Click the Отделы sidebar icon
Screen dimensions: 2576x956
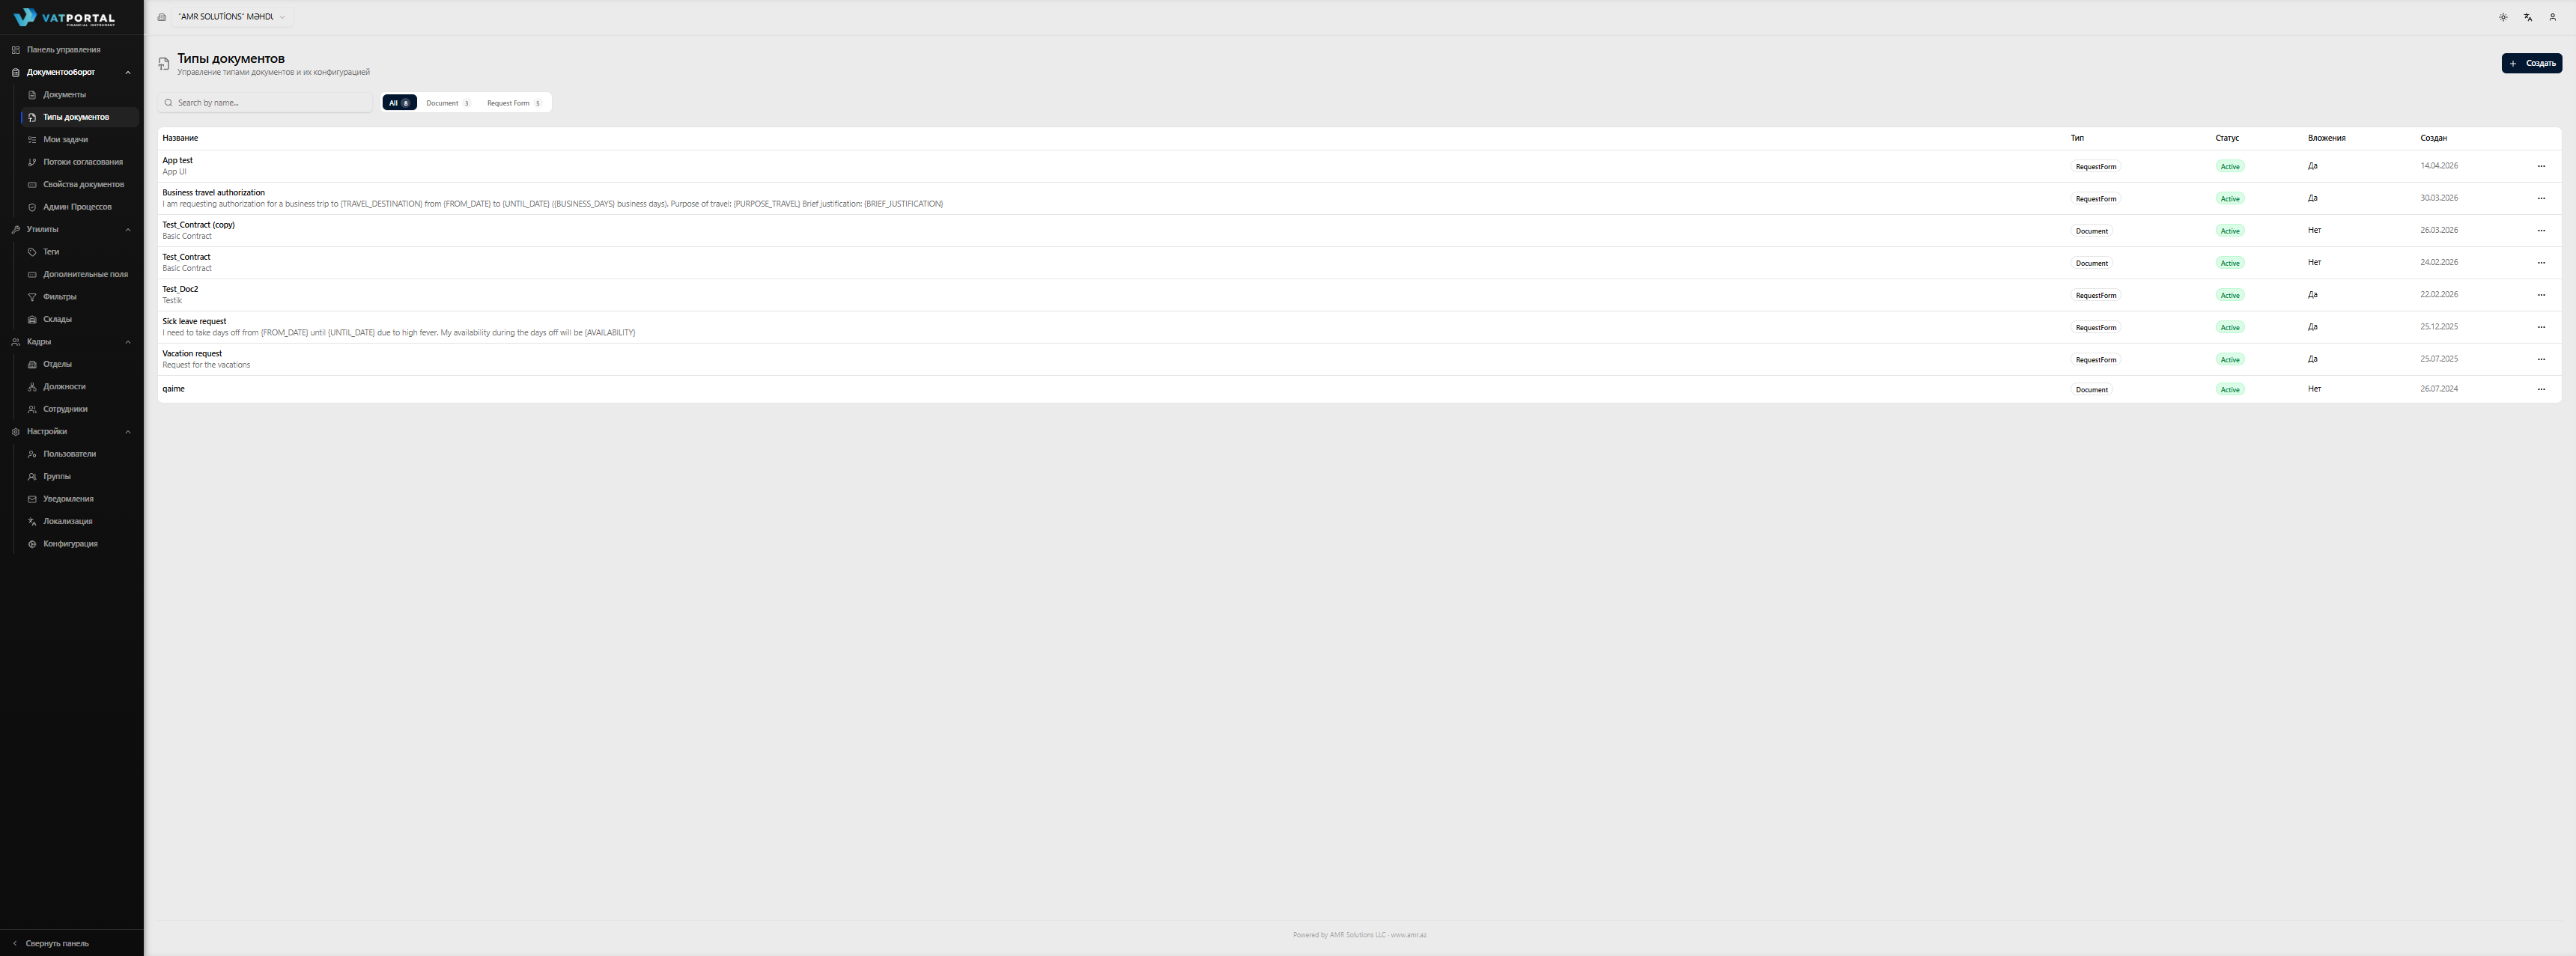tap(32, 364)
